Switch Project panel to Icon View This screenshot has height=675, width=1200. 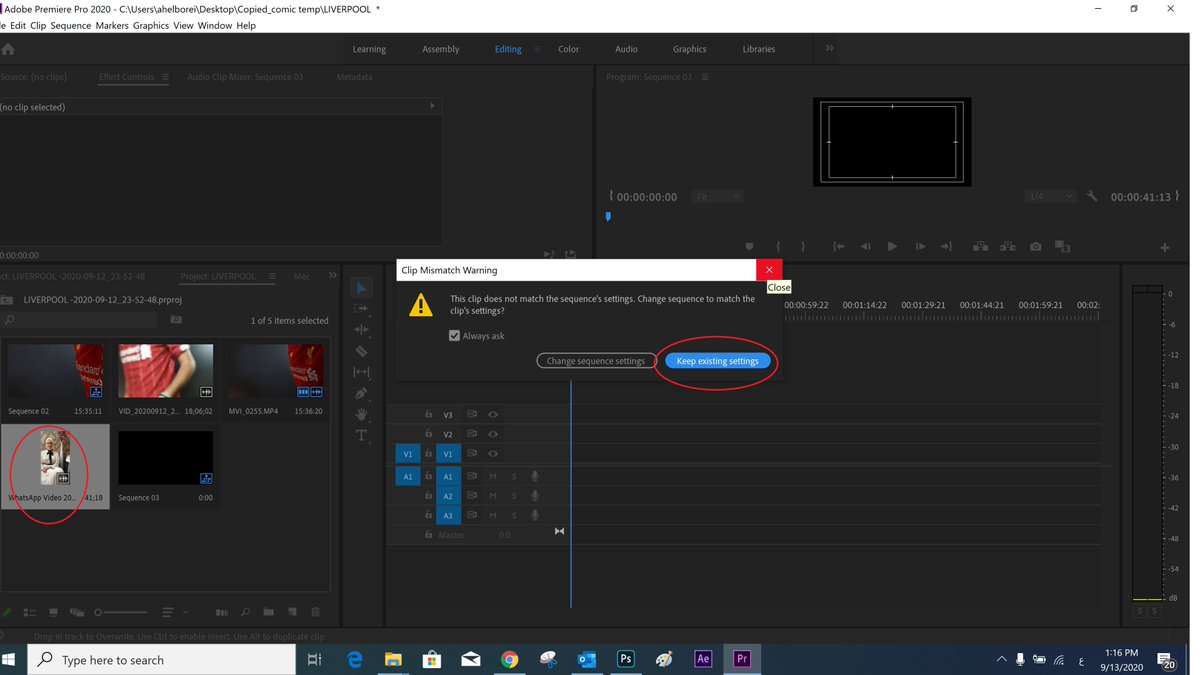tap(53, 612)
